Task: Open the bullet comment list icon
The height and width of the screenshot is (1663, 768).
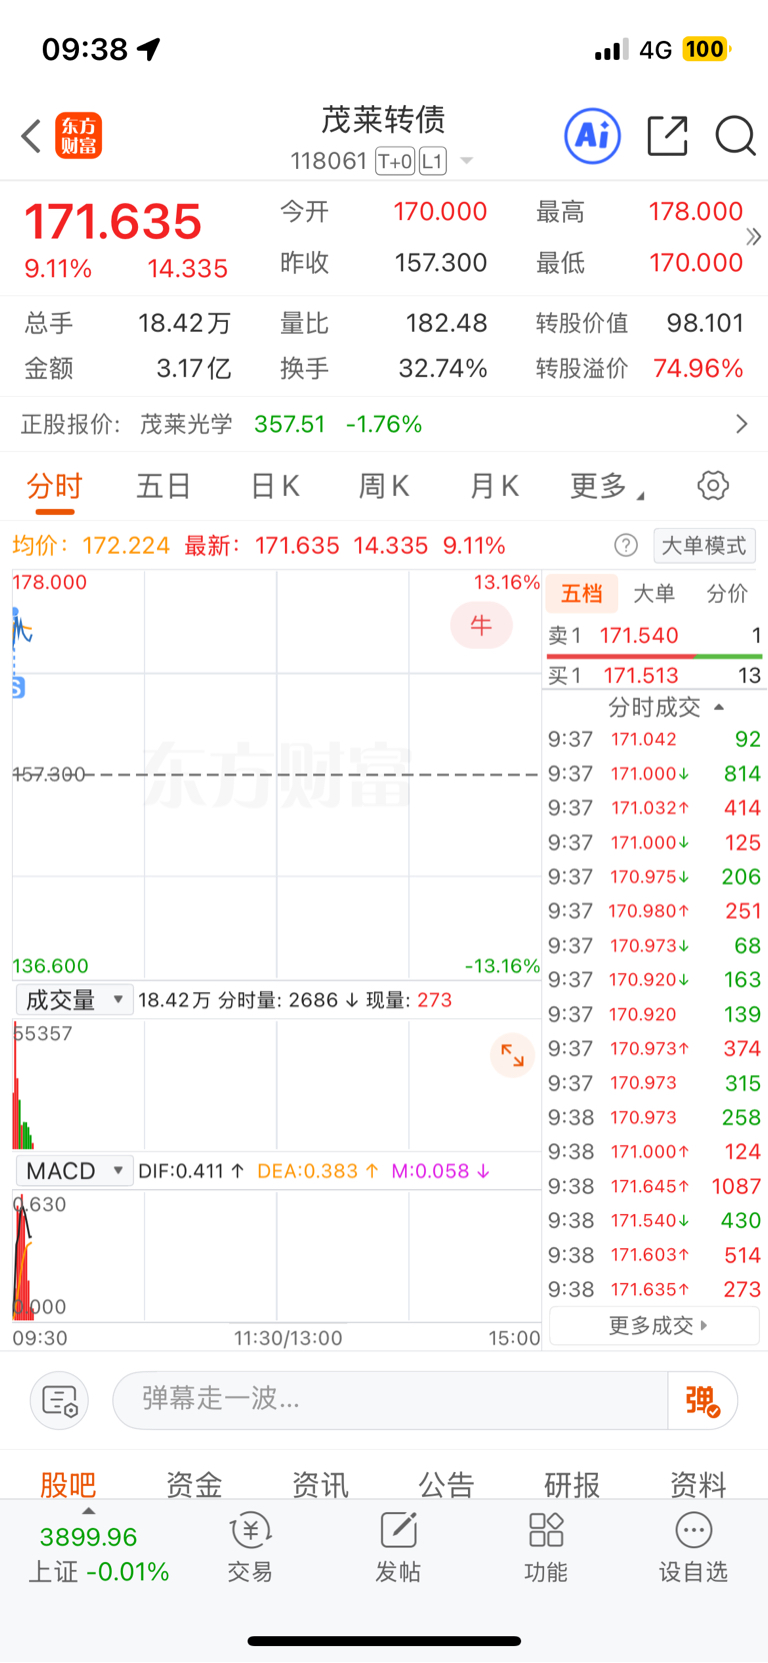Action: point(60,1400)
